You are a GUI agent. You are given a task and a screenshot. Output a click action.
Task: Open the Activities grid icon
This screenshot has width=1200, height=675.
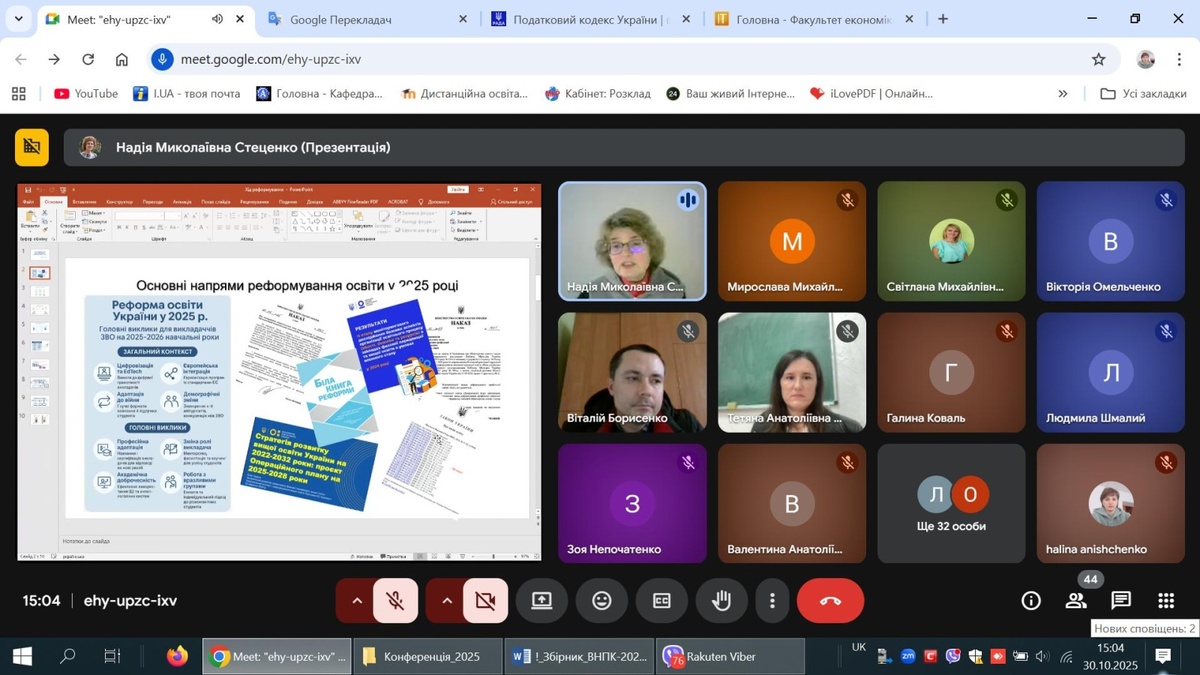pos(1166,601)
